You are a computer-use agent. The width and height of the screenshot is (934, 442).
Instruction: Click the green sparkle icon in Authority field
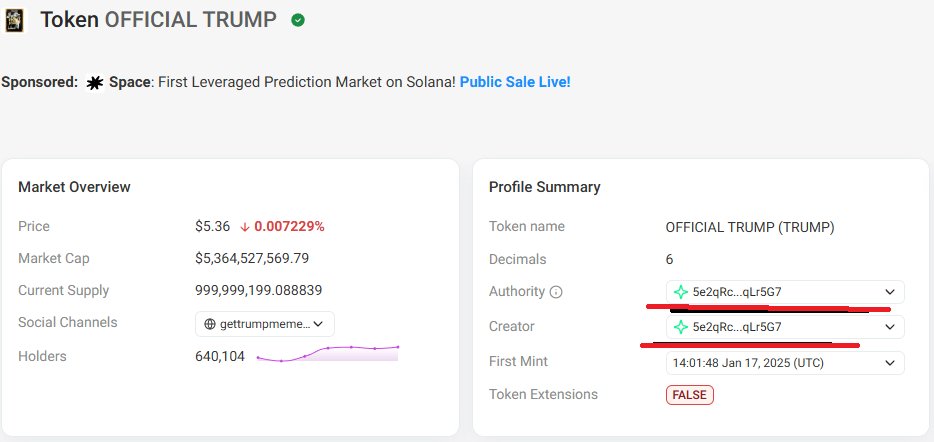pos(680,292)
